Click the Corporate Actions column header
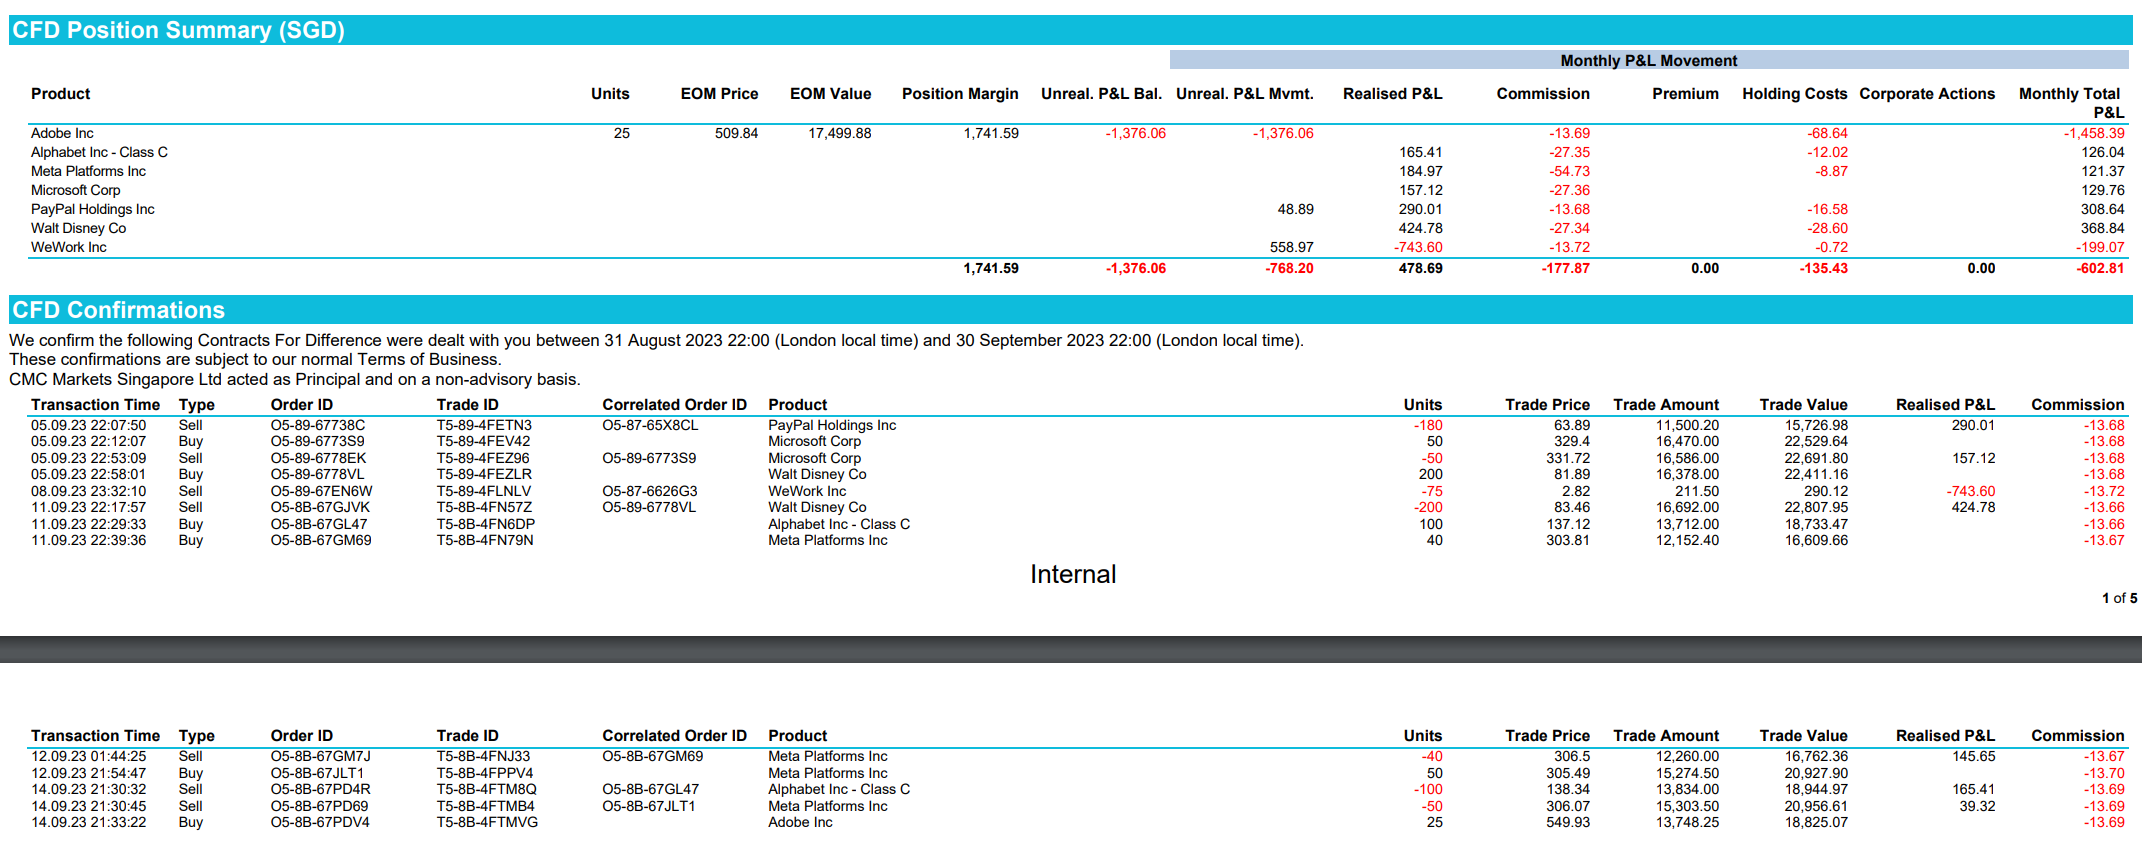This screenshot has width=2142, height=845. (x=1927, y=94)
